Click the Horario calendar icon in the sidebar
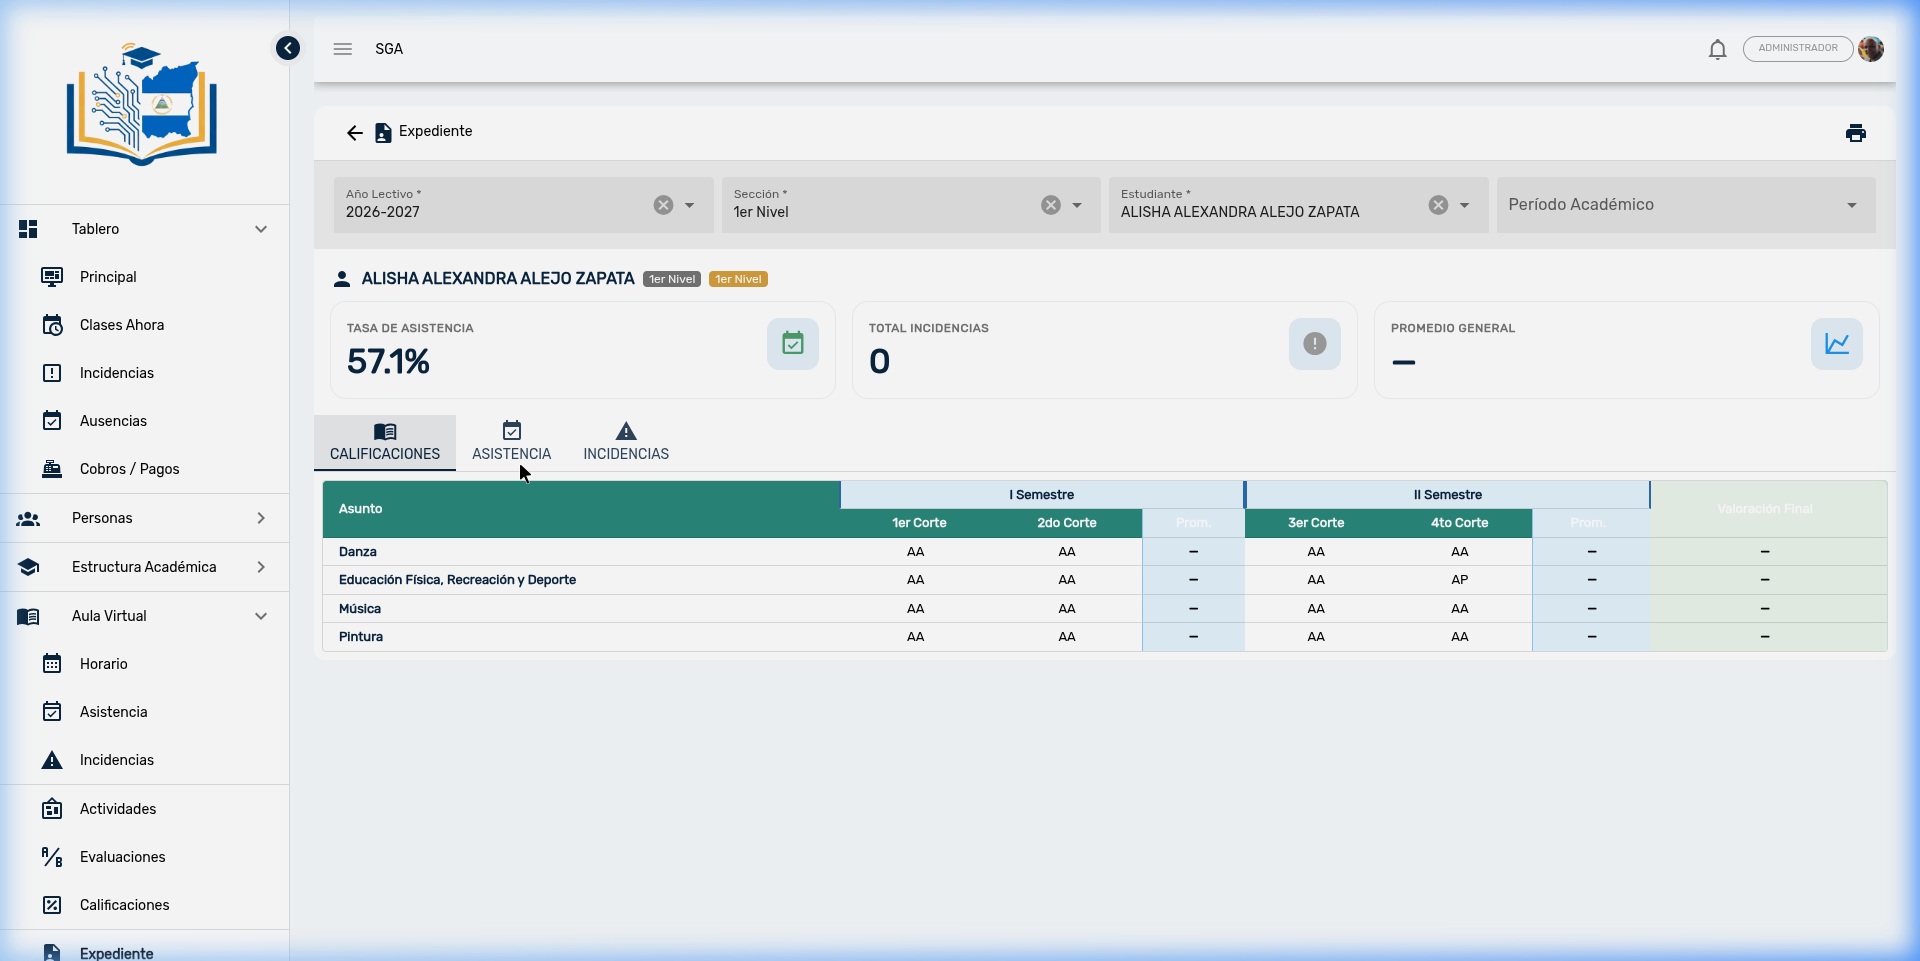This screenshot has height=961, width=1920. coord(51,663)
